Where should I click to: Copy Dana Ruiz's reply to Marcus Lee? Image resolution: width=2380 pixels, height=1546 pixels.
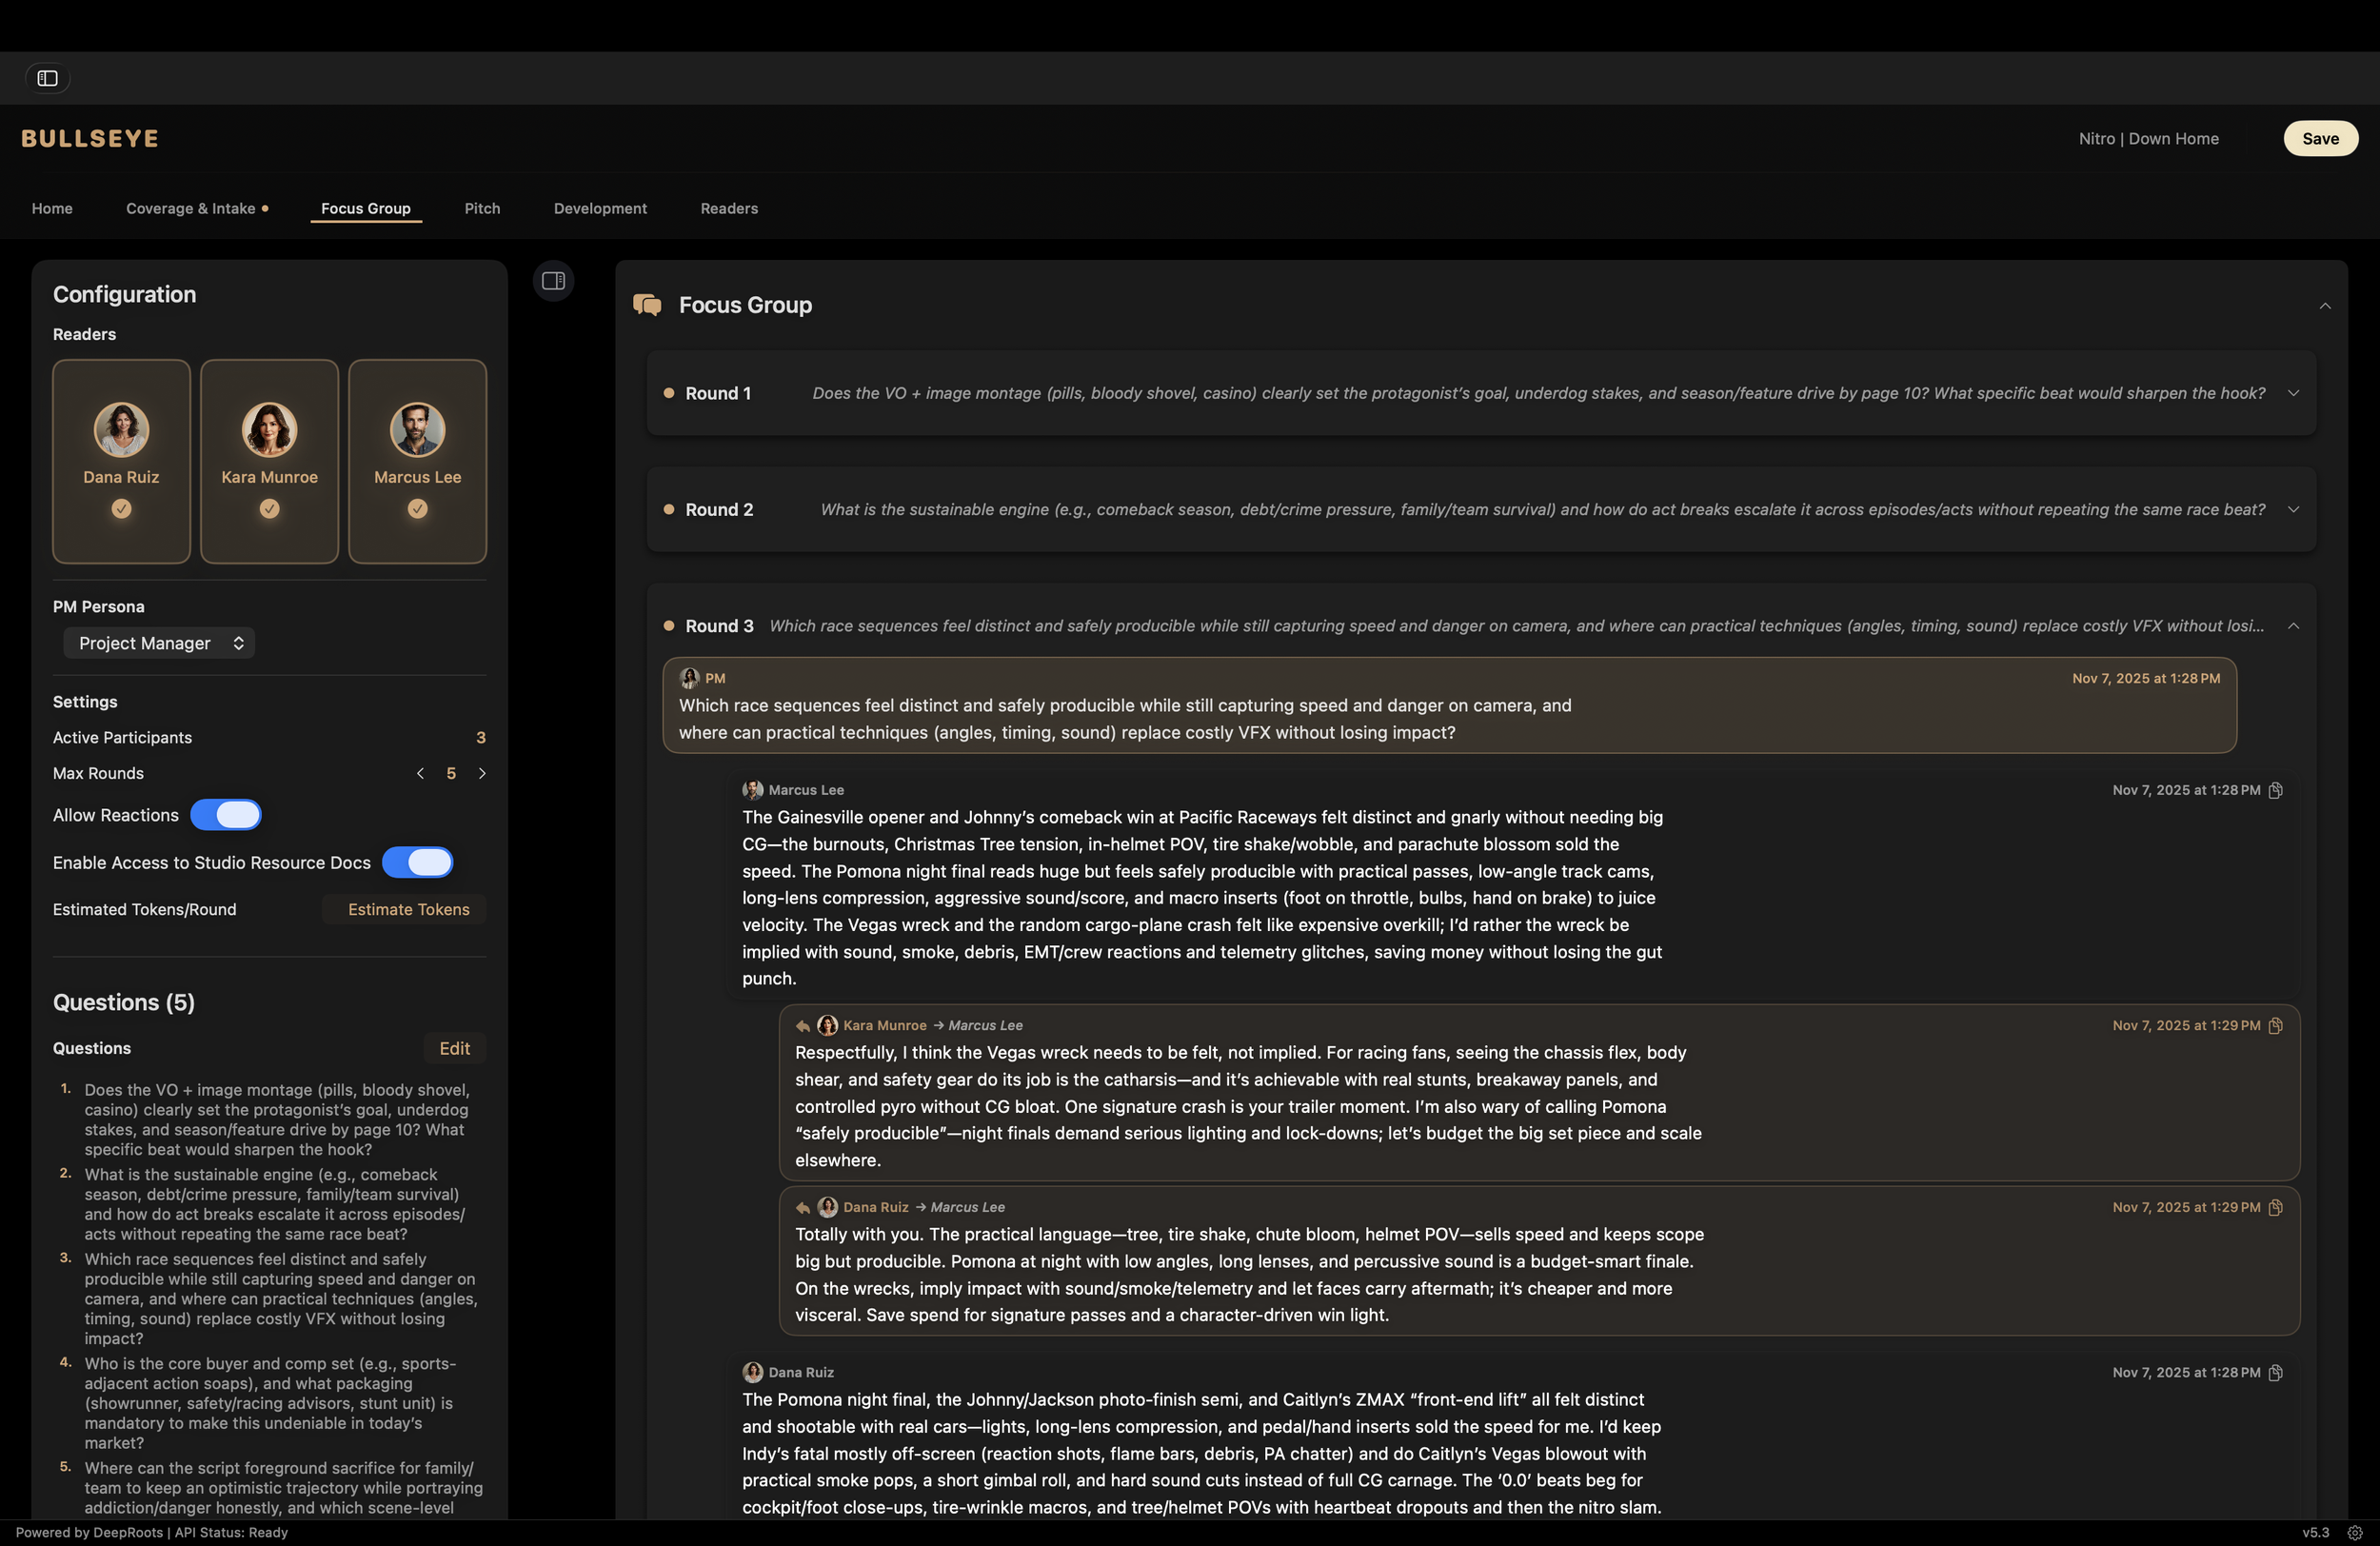click(2275, 1207)
